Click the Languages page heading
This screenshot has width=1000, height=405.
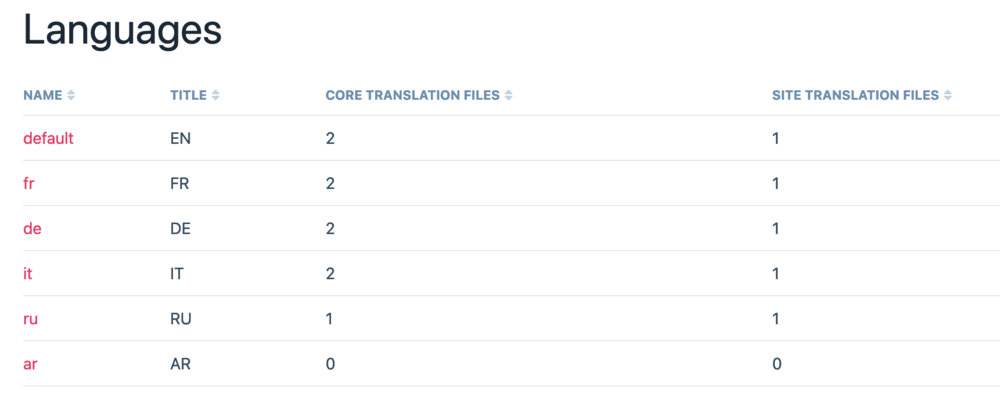click(x=122, y=31)
